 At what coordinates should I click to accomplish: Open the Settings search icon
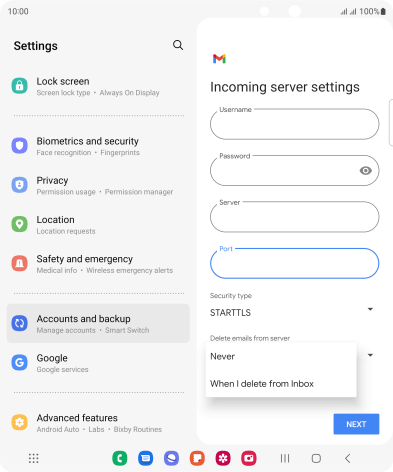click(178, 45)
